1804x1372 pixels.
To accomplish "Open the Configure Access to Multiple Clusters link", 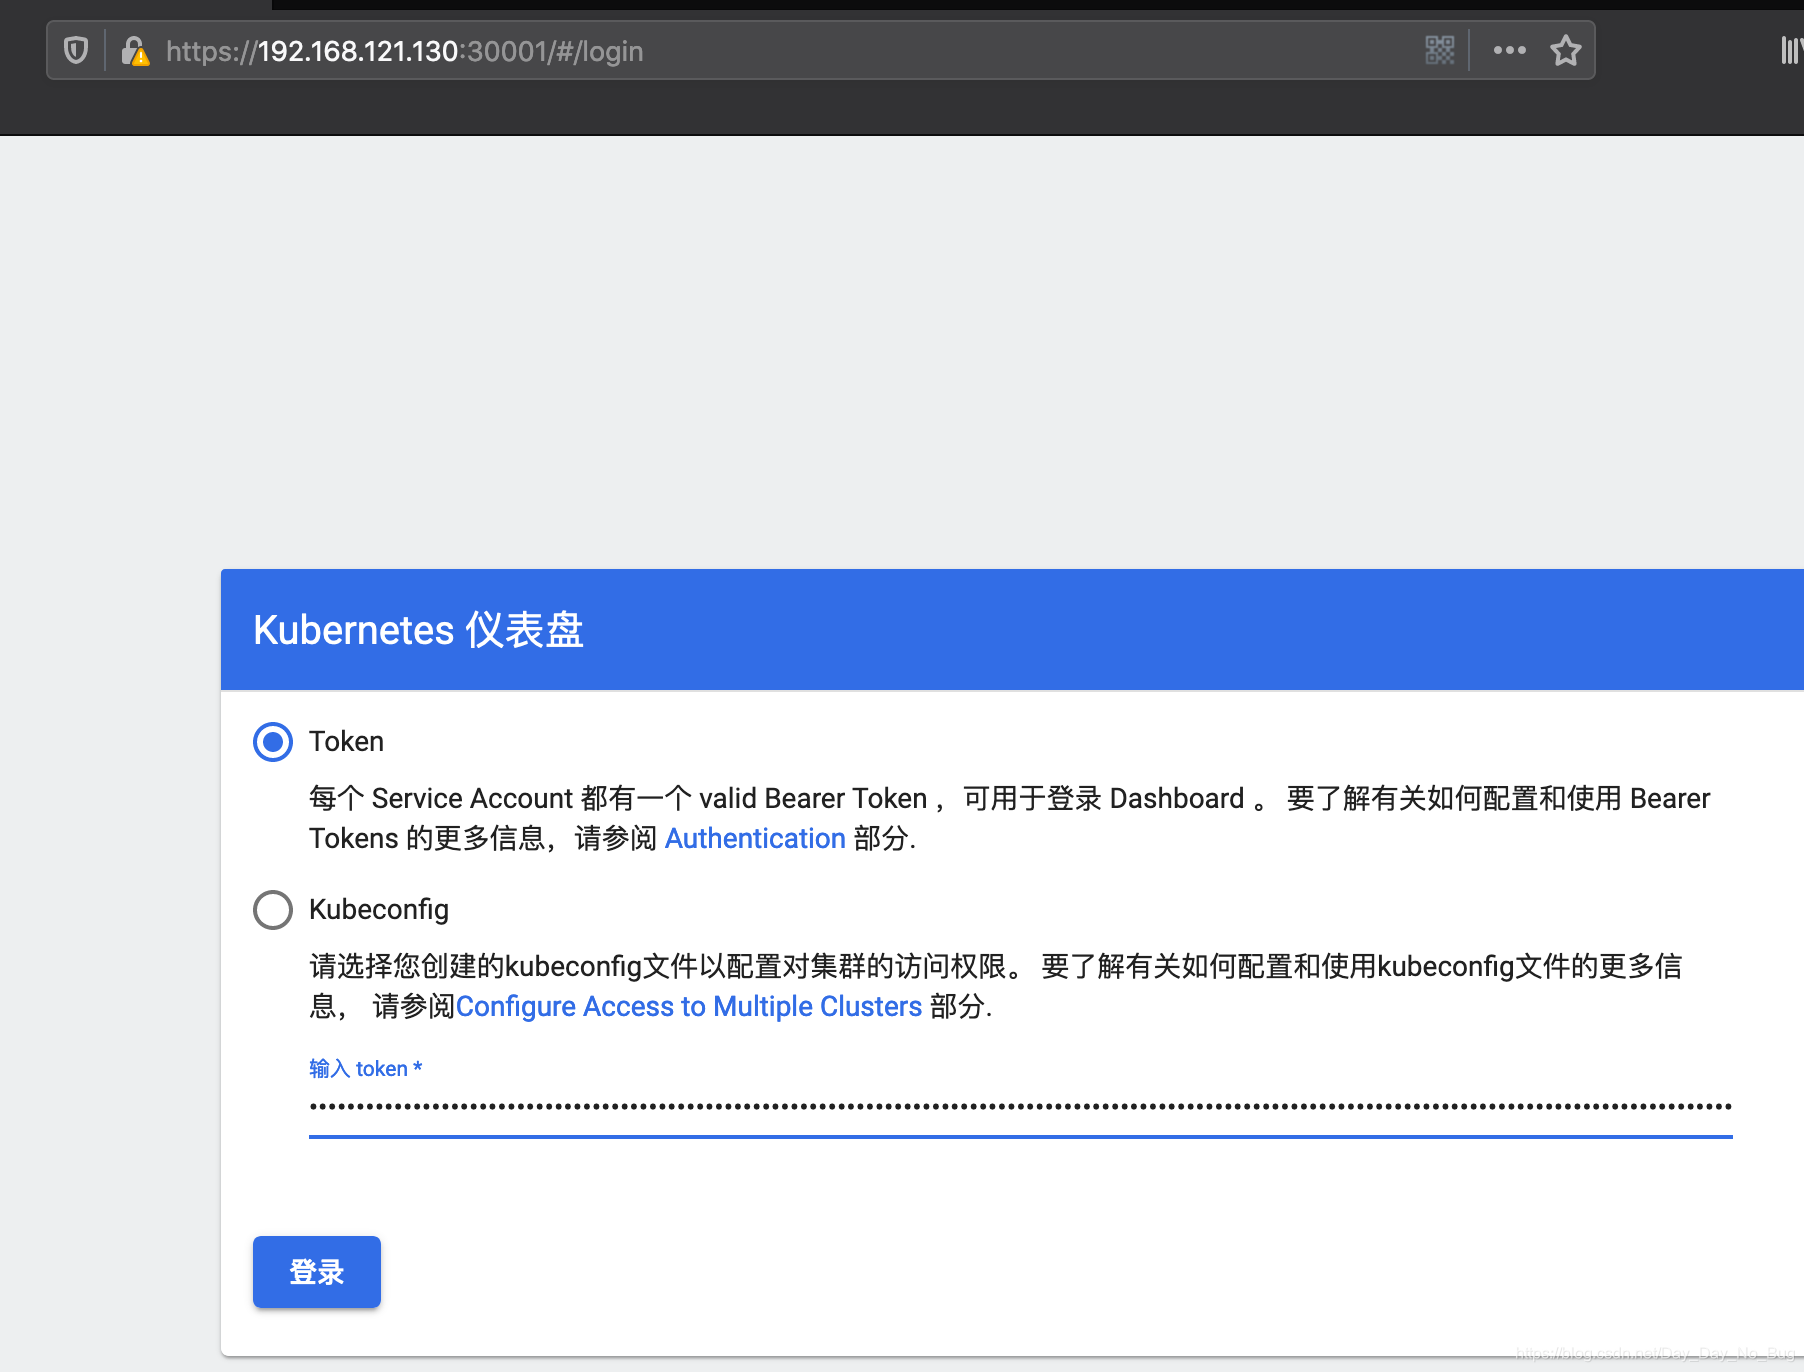I will coord(689,1006).
